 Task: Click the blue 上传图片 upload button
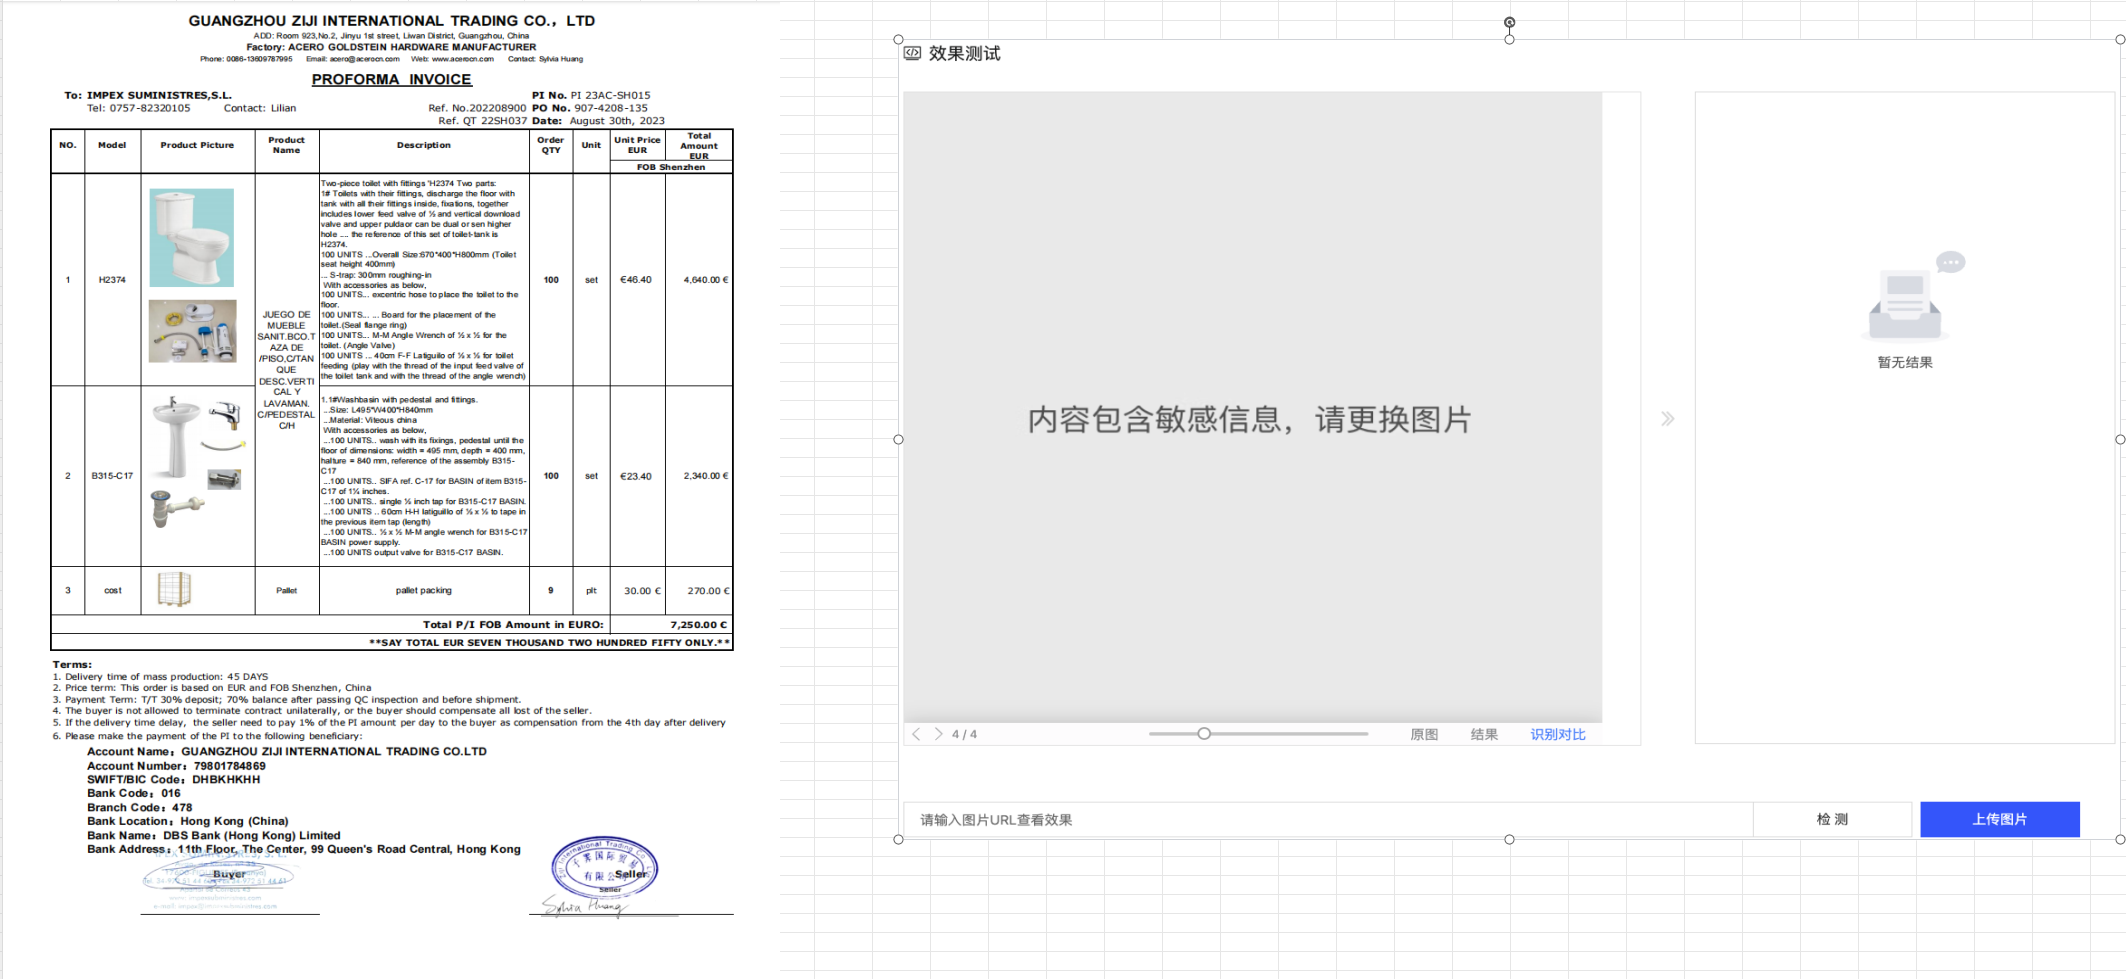tap(2000, 819)
